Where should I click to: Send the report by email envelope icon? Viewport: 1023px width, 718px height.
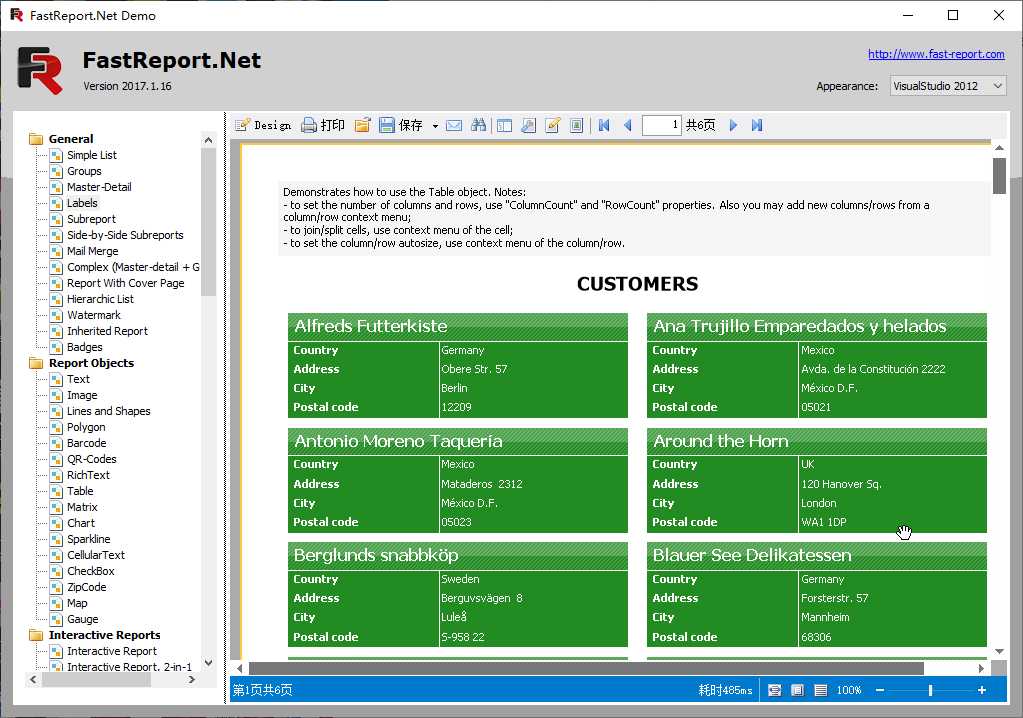click(454, 125)
